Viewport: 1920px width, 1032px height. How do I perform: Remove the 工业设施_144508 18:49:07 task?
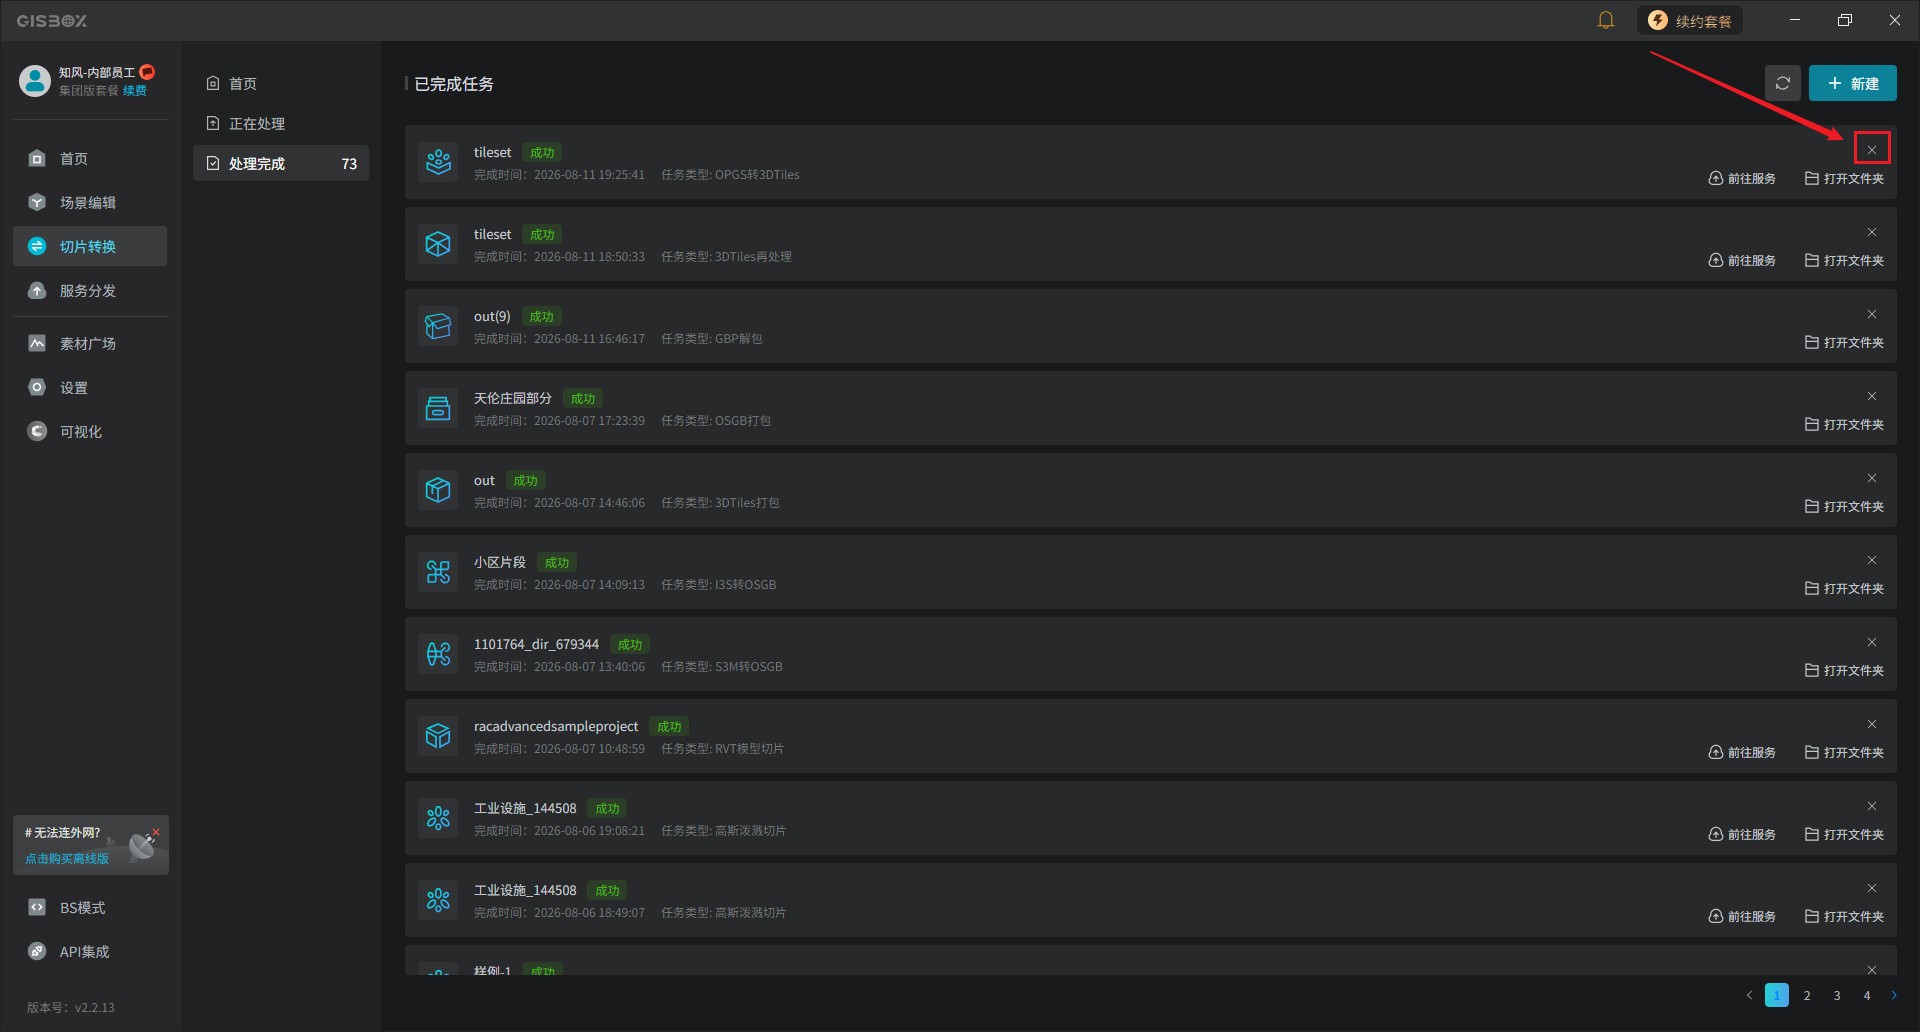(x=1872, y=888)
